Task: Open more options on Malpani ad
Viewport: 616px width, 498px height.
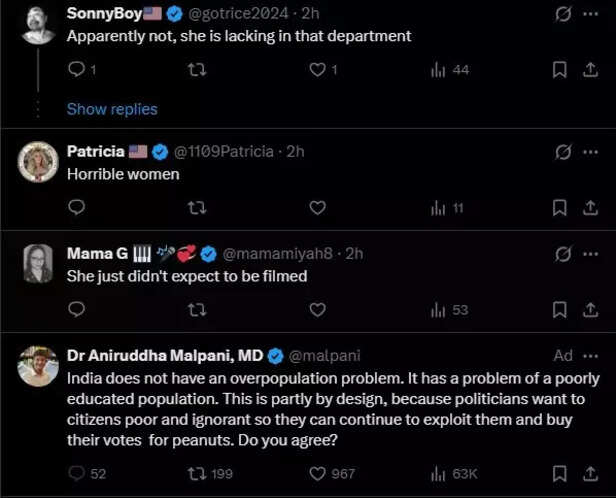Action: pos(589,355)
